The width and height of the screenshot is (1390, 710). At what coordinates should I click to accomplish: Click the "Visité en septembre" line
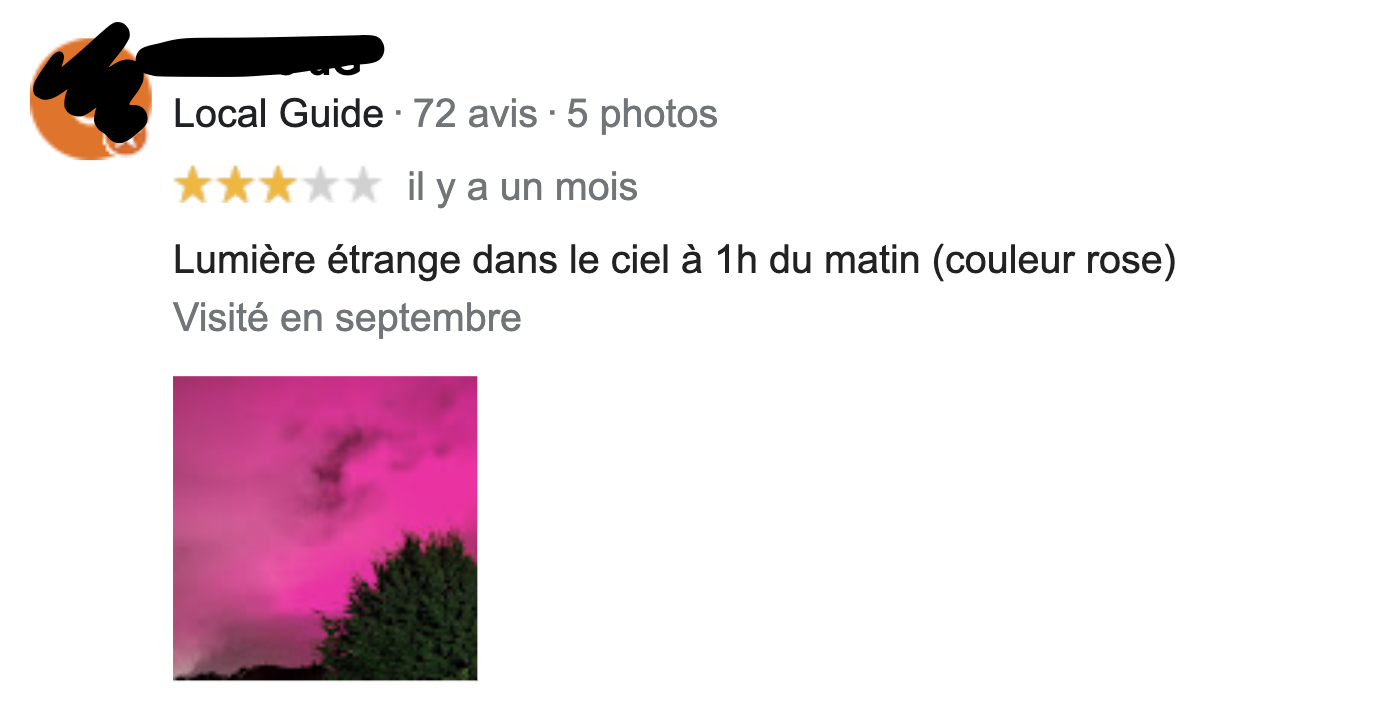(x=347, y=318)
